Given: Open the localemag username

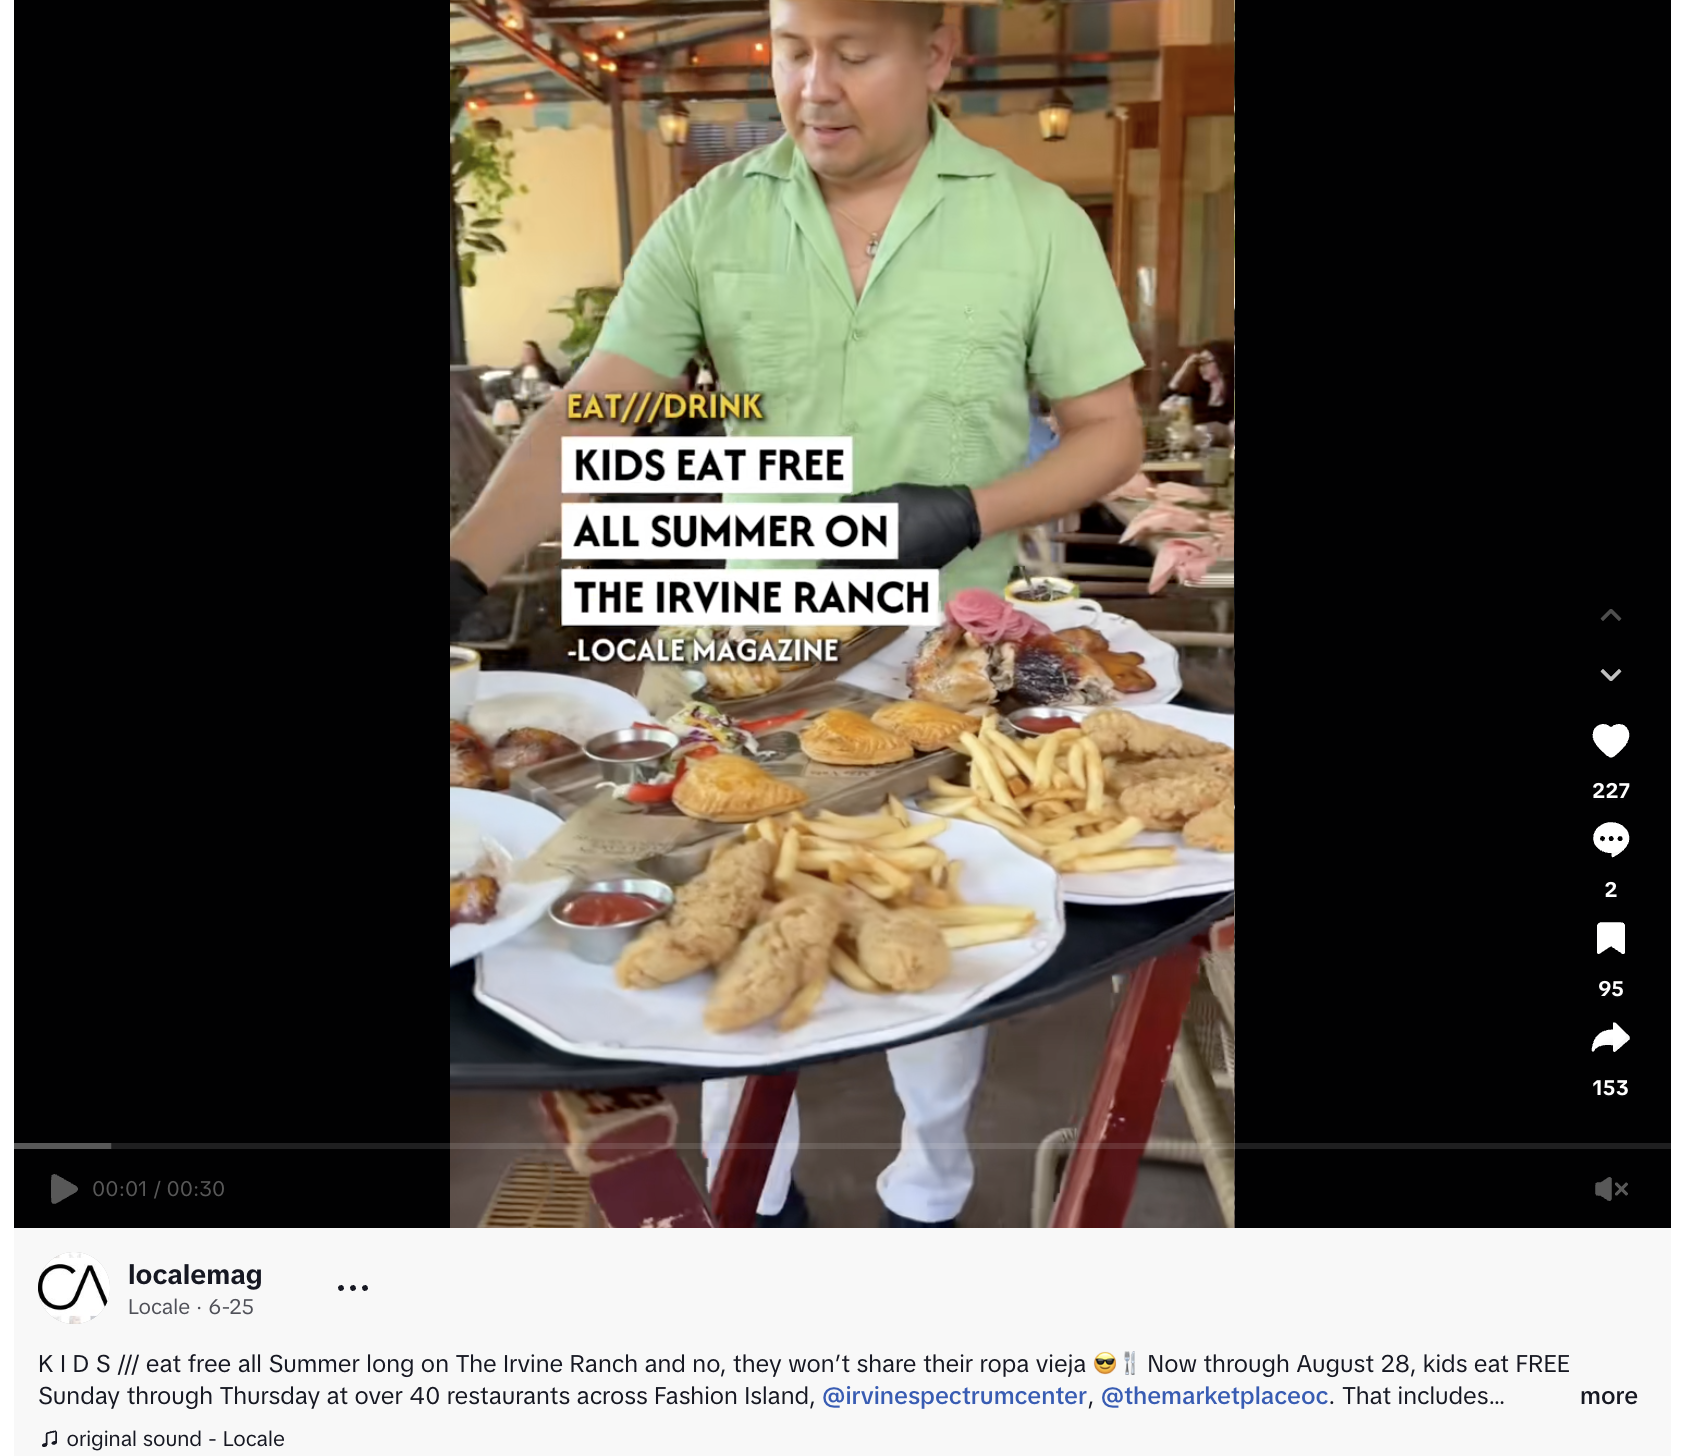Looking at the screenshot, I should coord(195,1275).
